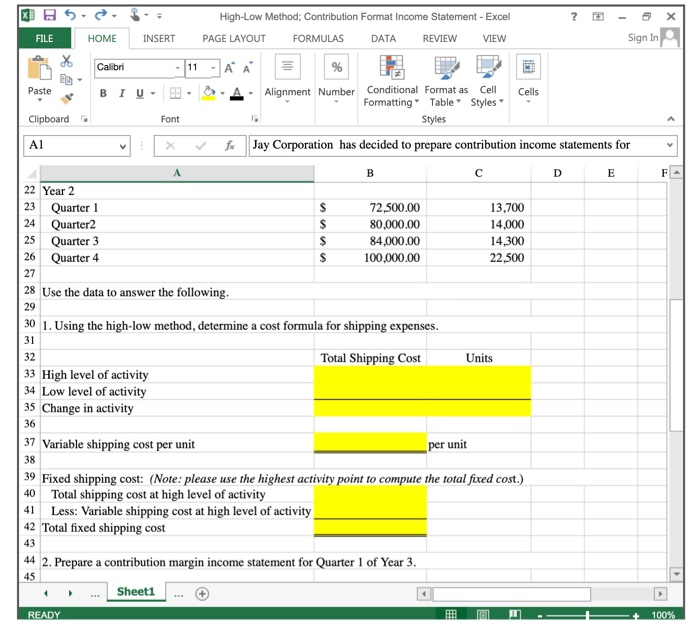Screen dimensions: 700x625
Task: Switch to the DATA tab
Action: pos(383,38)
